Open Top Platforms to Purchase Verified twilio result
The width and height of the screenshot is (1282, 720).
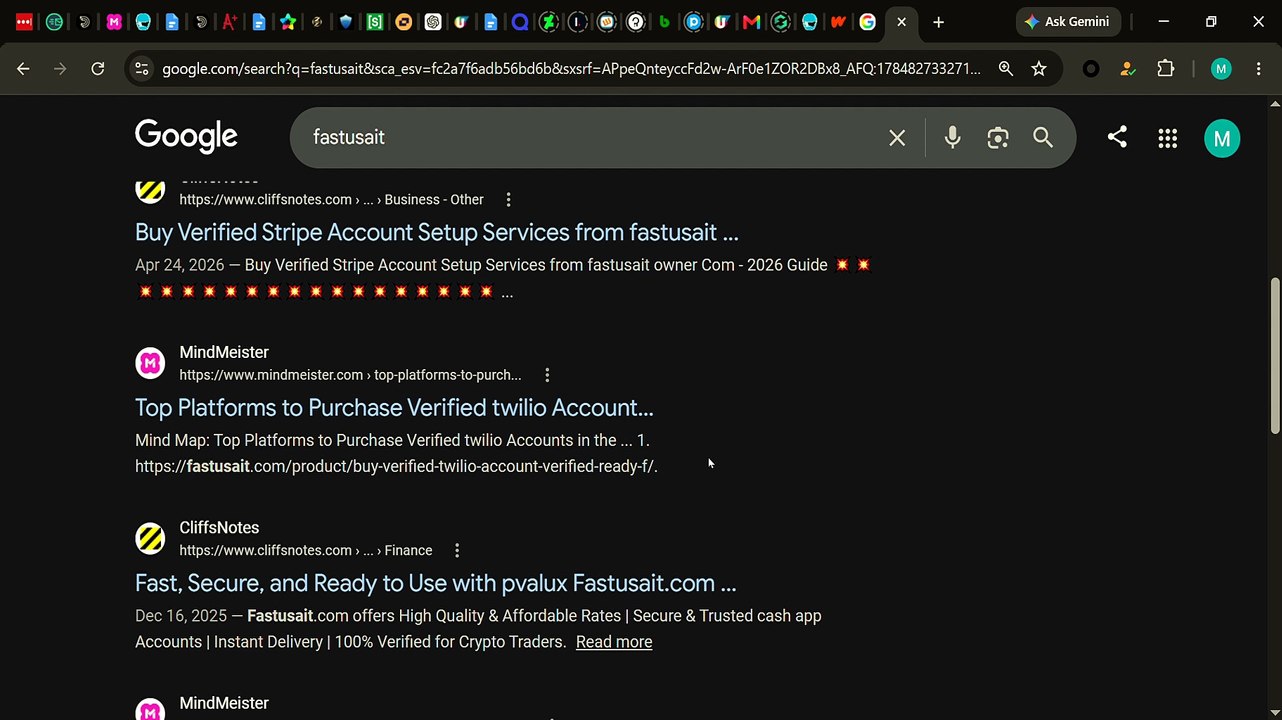point(394,408)
